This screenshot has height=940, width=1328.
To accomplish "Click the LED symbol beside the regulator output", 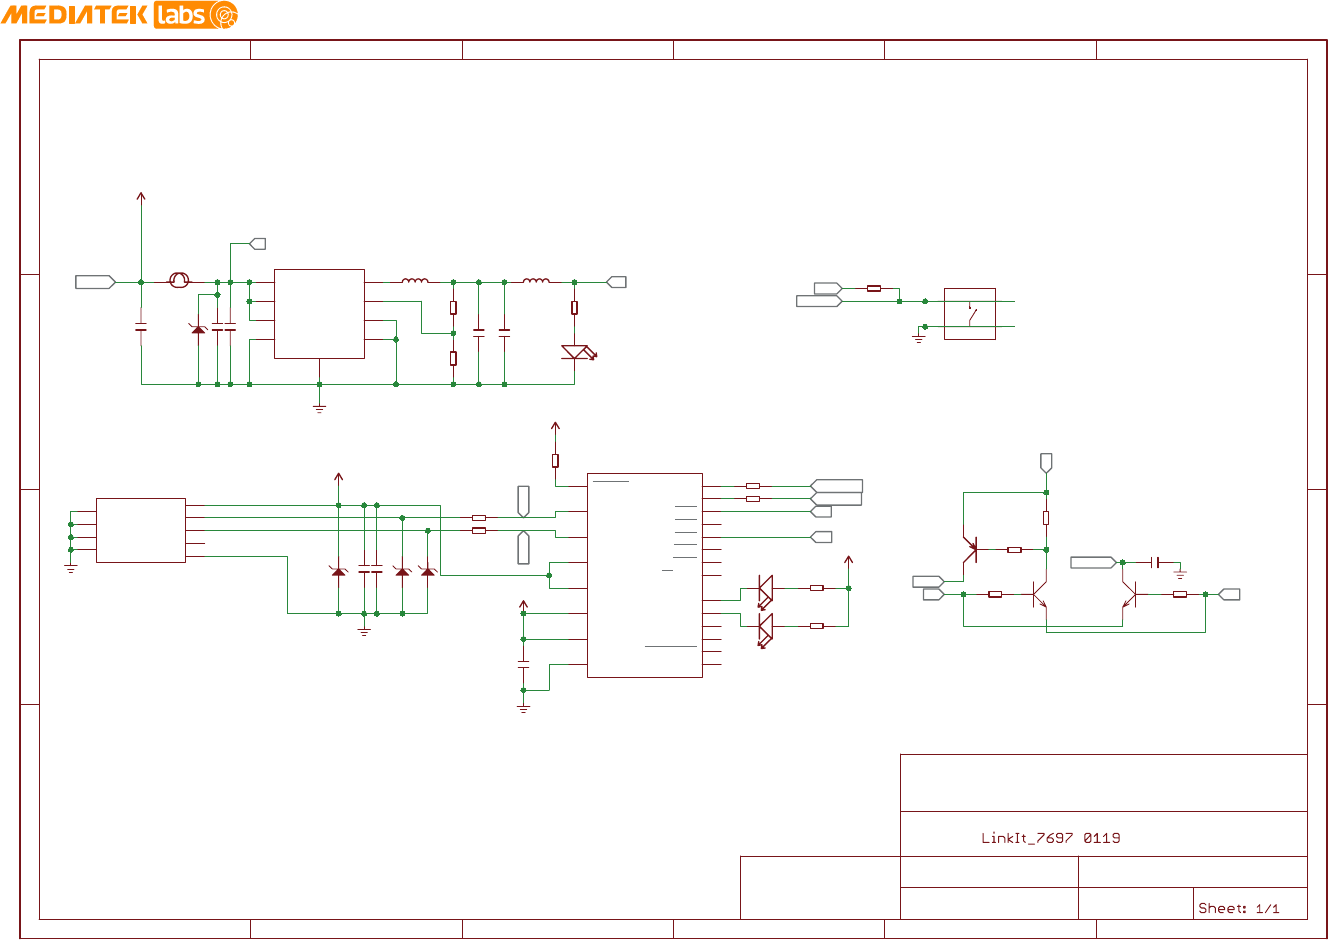I will [579, 352].
